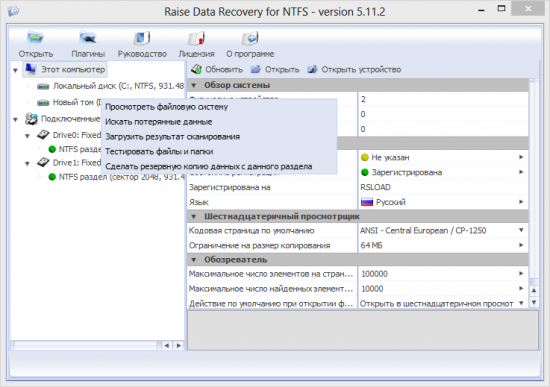Choose Искать потерянные данные menu item
Viewport: 550px width, 387px height.
pyautogui.click(x=219, y=122)
